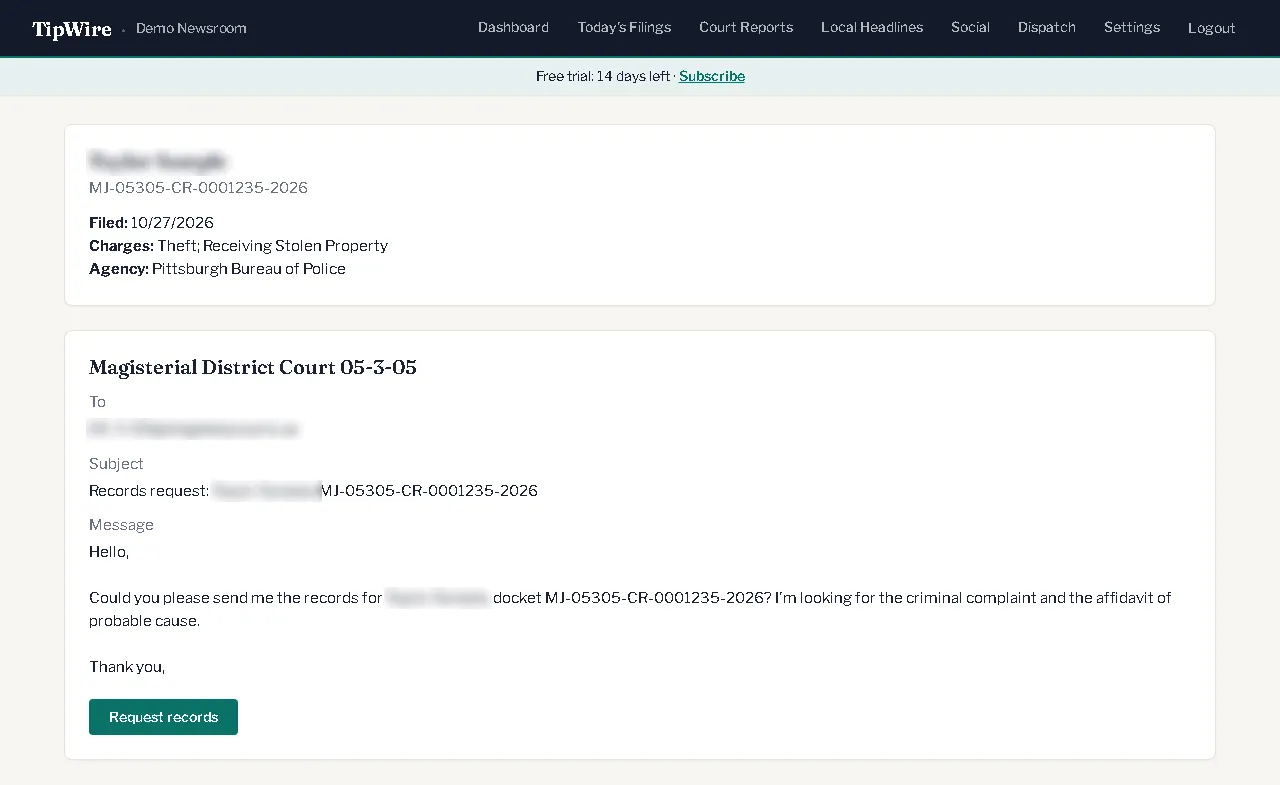The height and width of the screenshot is (785, 1280).
Task: Select the 'Magisterial District Court 05-3-05' heading
Action: point(253,368)
